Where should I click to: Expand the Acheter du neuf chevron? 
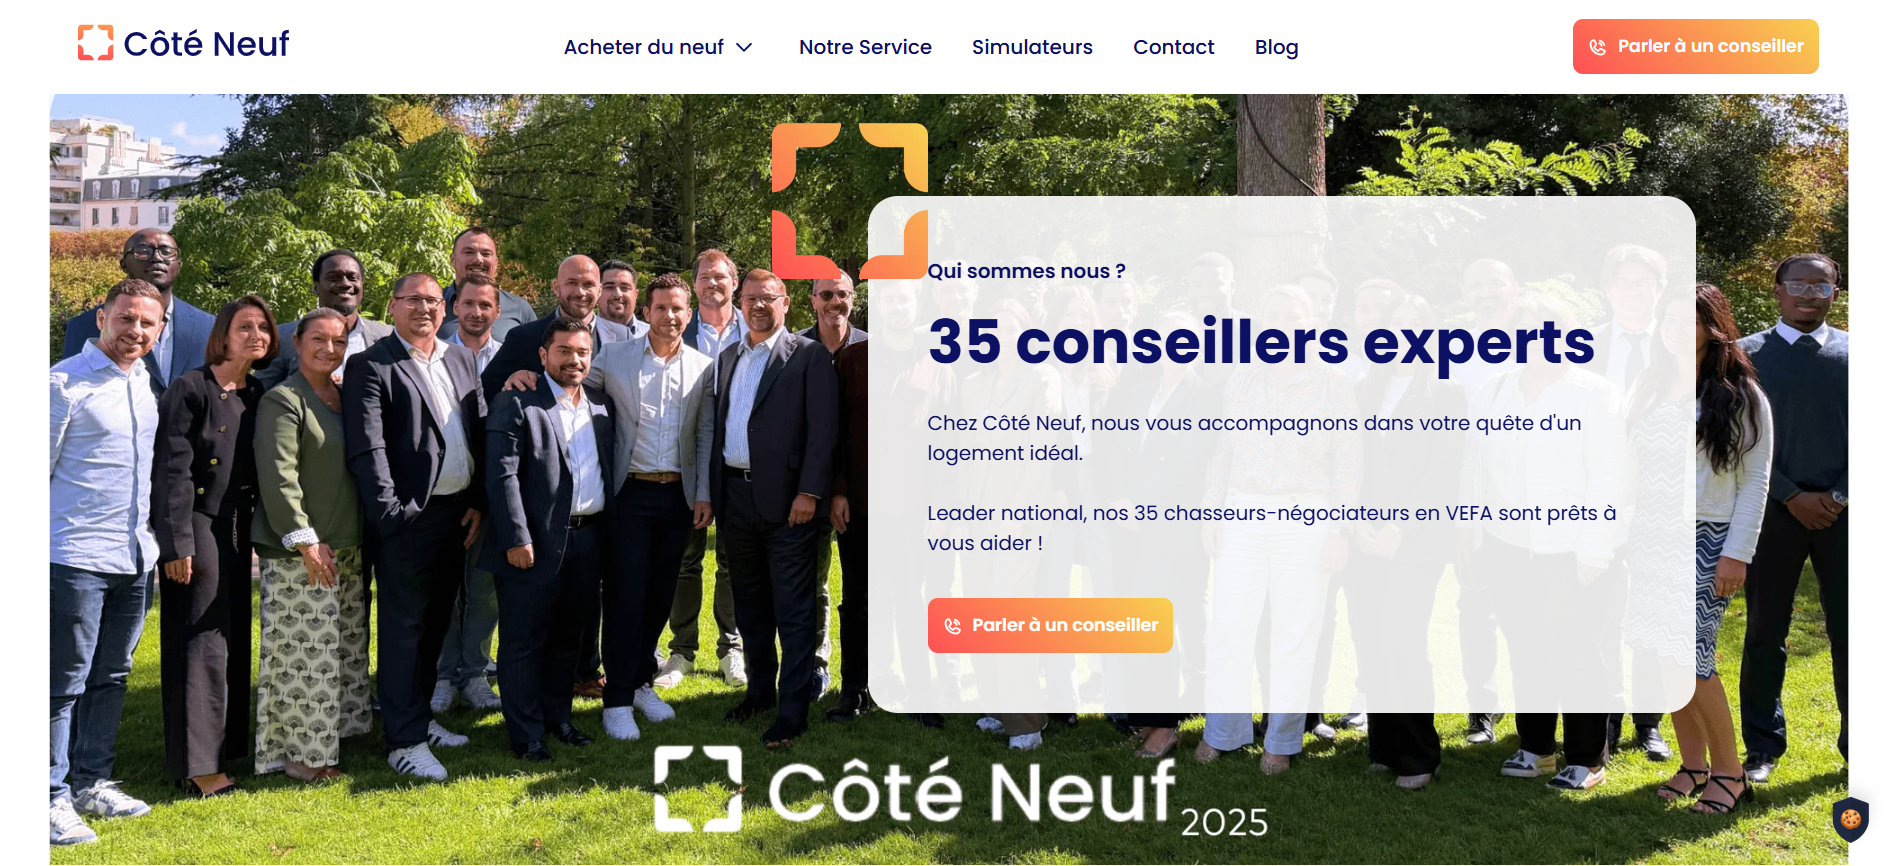pyautogui.click(x=744, y=47)
